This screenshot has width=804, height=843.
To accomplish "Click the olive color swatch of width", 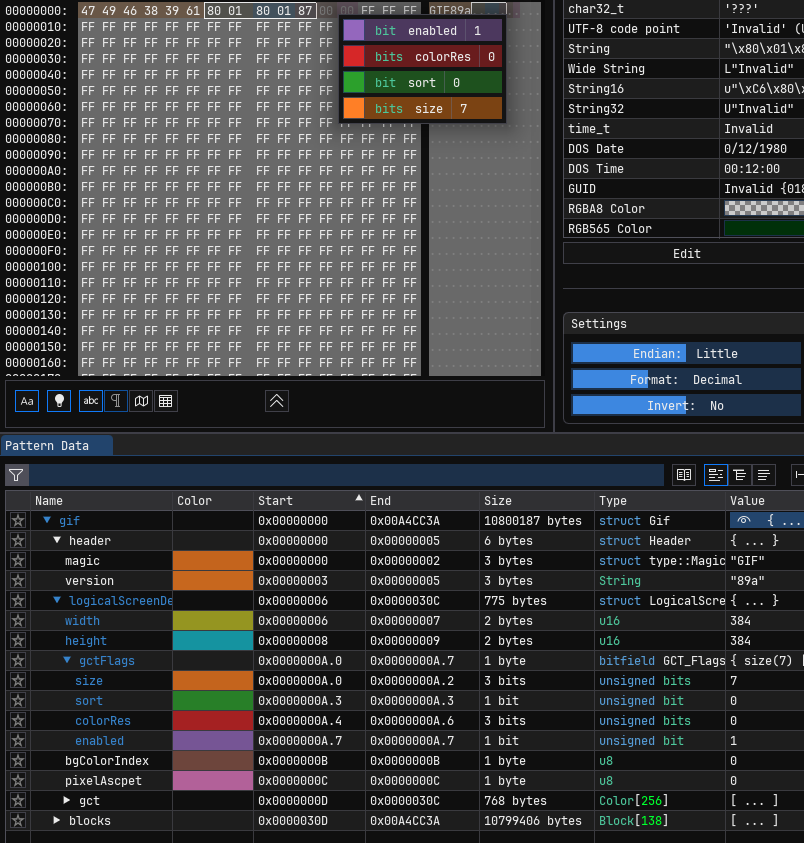I will coord(213,620).
